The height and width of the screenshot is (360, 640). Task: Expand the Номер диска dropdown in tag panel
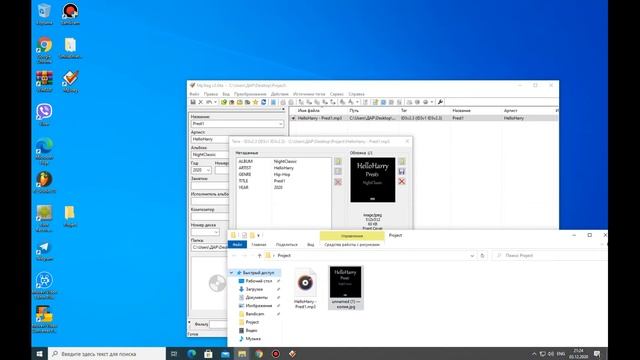pyautogui.click(x=216, y=232)
